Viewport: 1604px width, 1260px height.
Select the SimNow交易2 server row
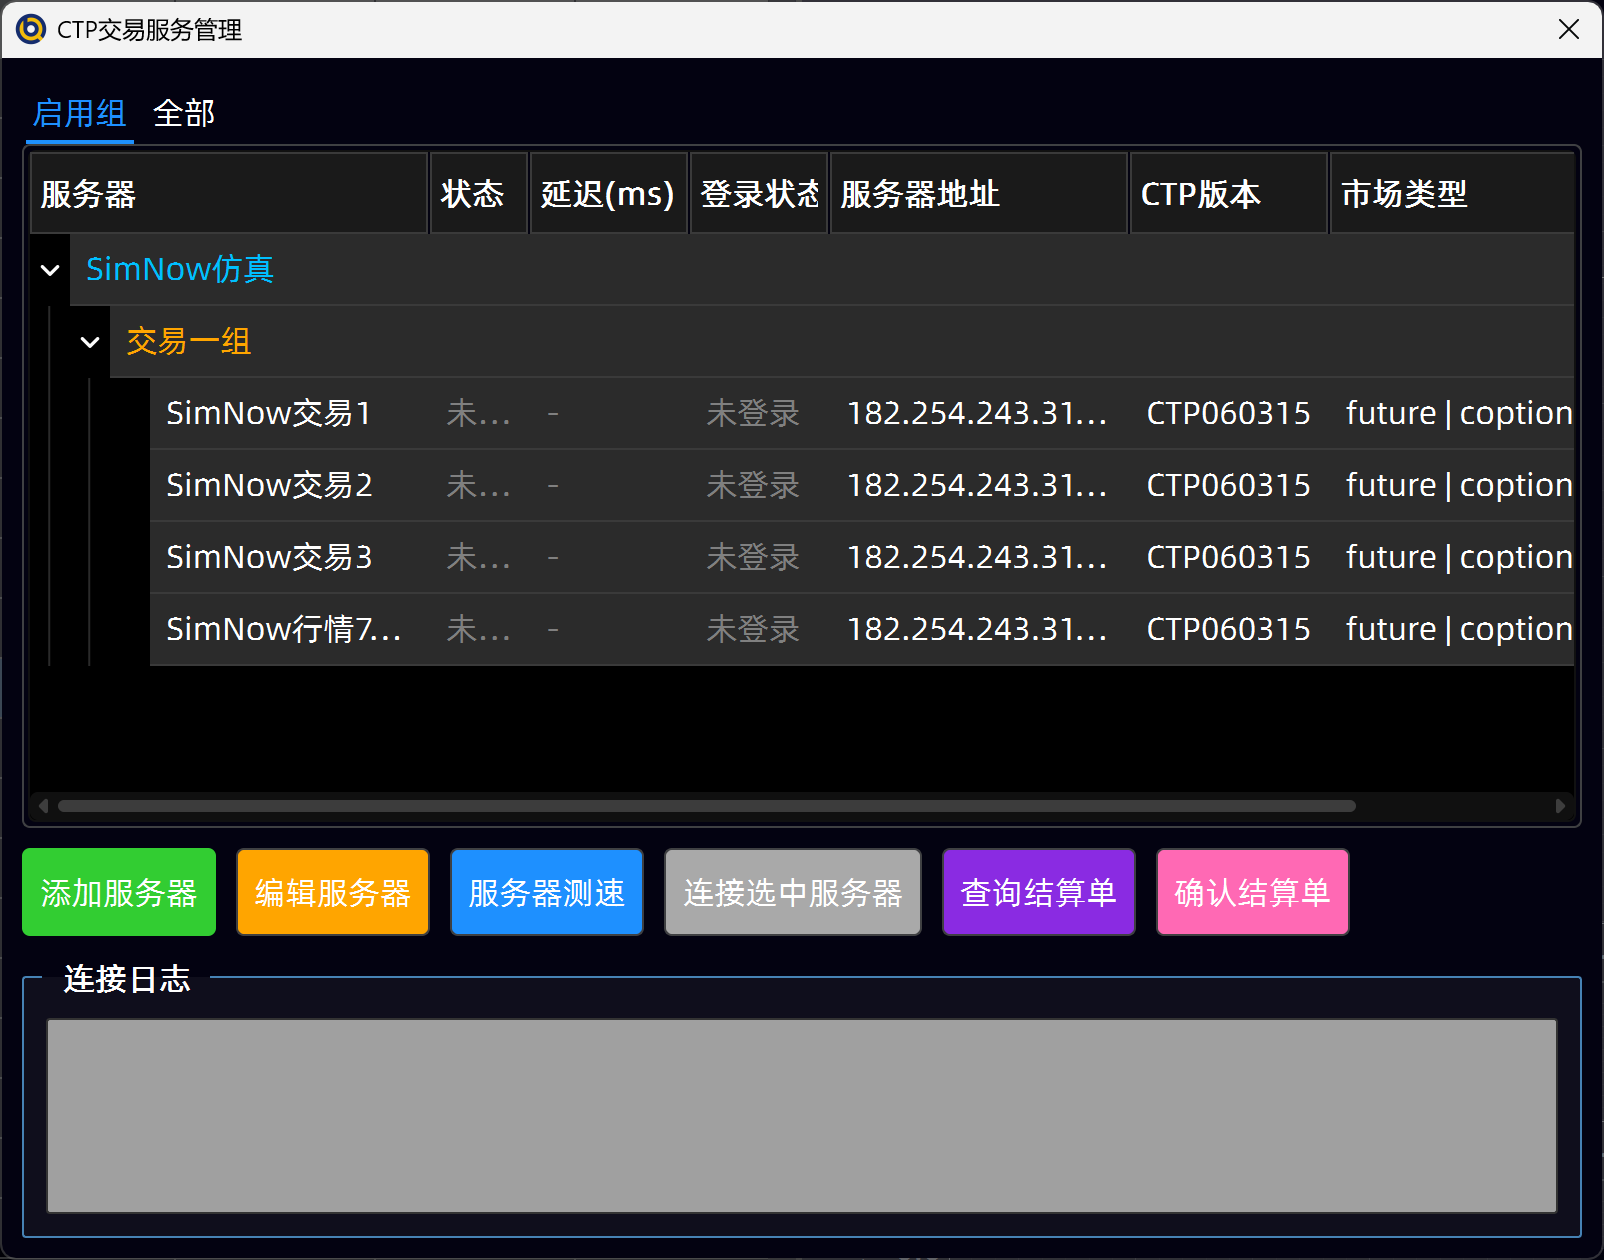[269, 485]
